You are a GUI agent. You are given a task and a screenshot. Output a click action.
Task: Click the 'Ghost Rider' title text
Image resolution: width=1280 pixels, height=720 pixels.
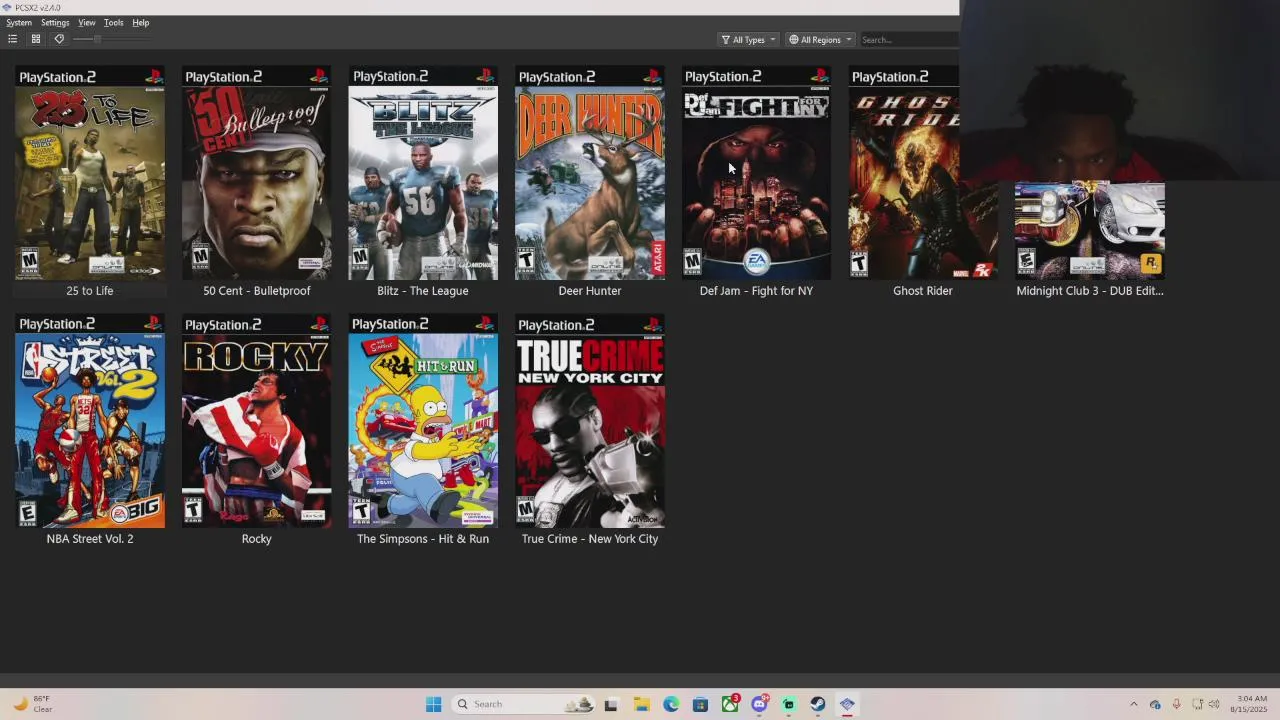923,291
